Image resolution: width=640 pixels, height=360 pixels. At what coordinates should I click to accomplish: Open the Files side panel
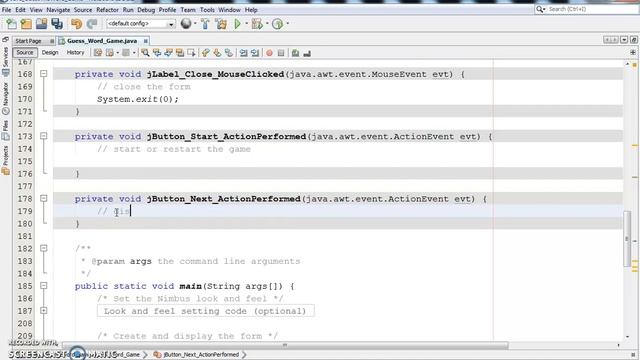click(x=5, y=130)
